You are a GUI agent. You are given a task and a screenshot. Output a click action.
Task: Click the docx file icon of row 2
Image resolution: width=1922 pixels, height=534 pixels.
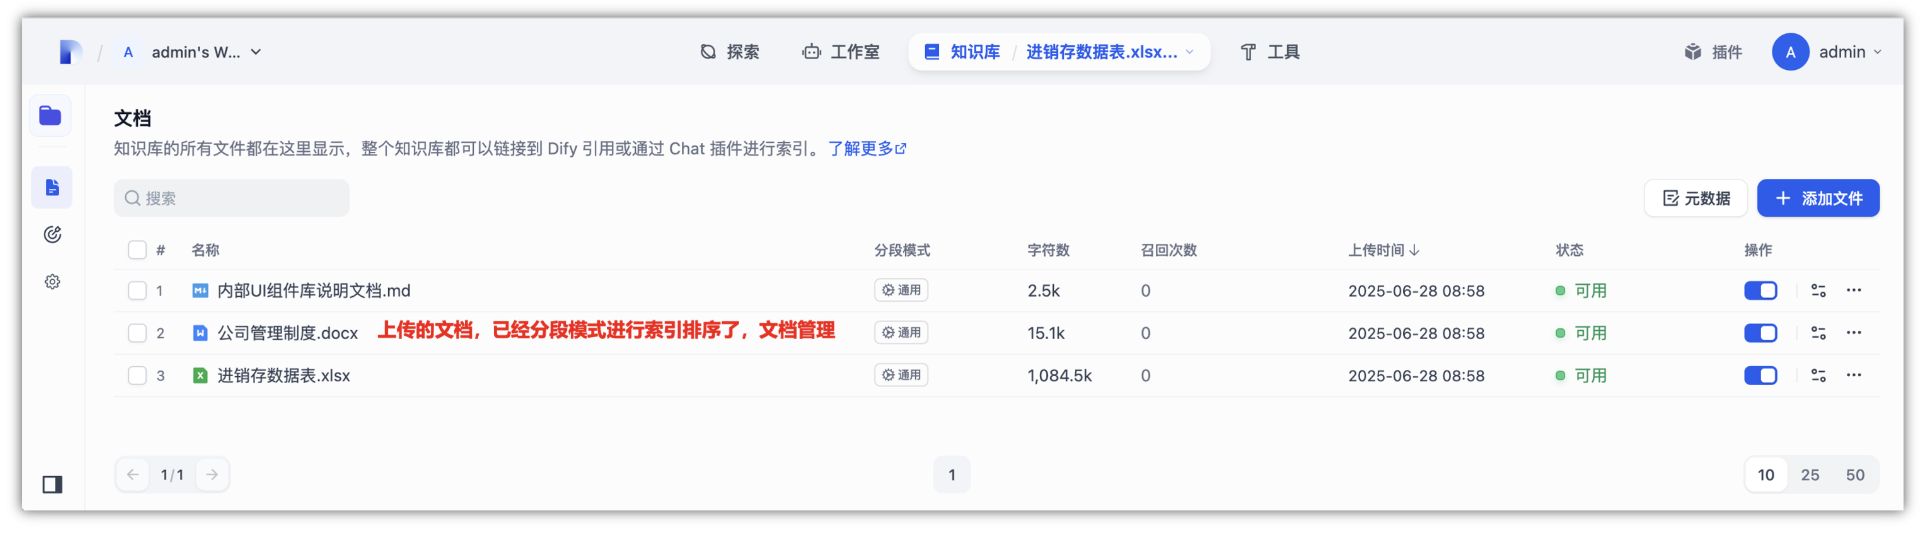coord(200,333)
